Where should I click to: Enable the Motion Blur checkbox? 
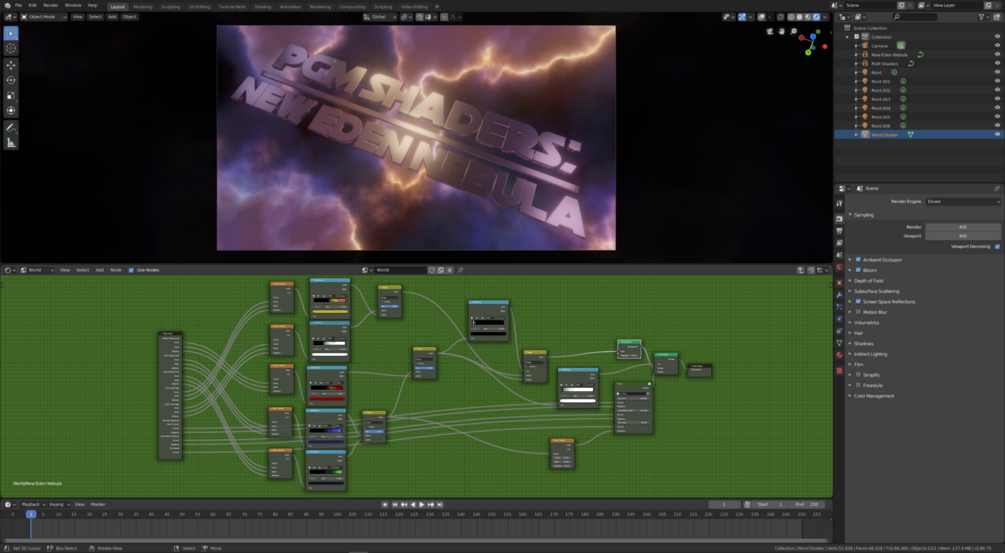(858, 312)
